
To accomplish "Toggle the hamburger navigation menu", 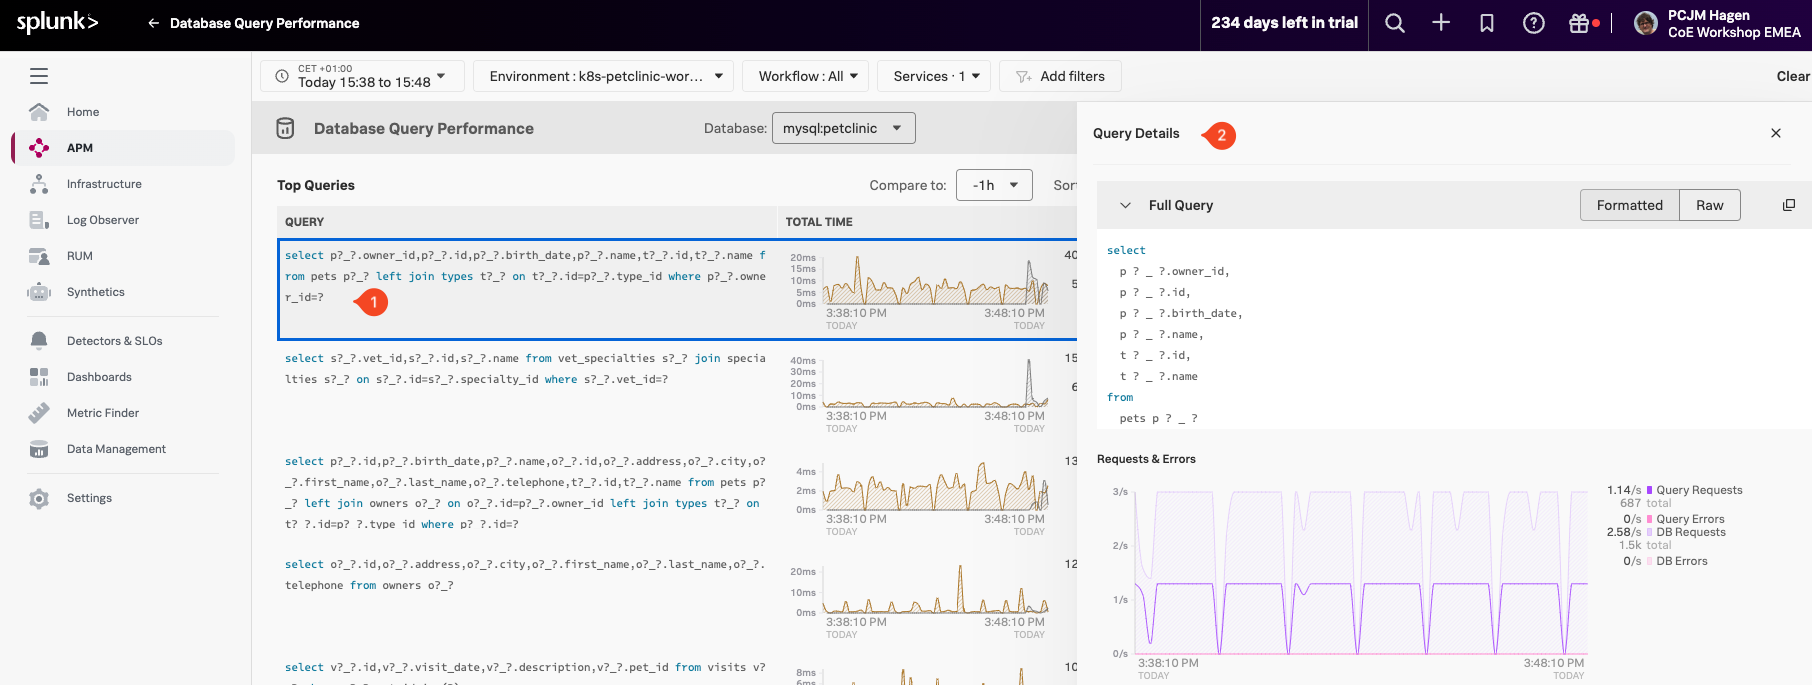I will pyautogui.click(x=39, y=76).
